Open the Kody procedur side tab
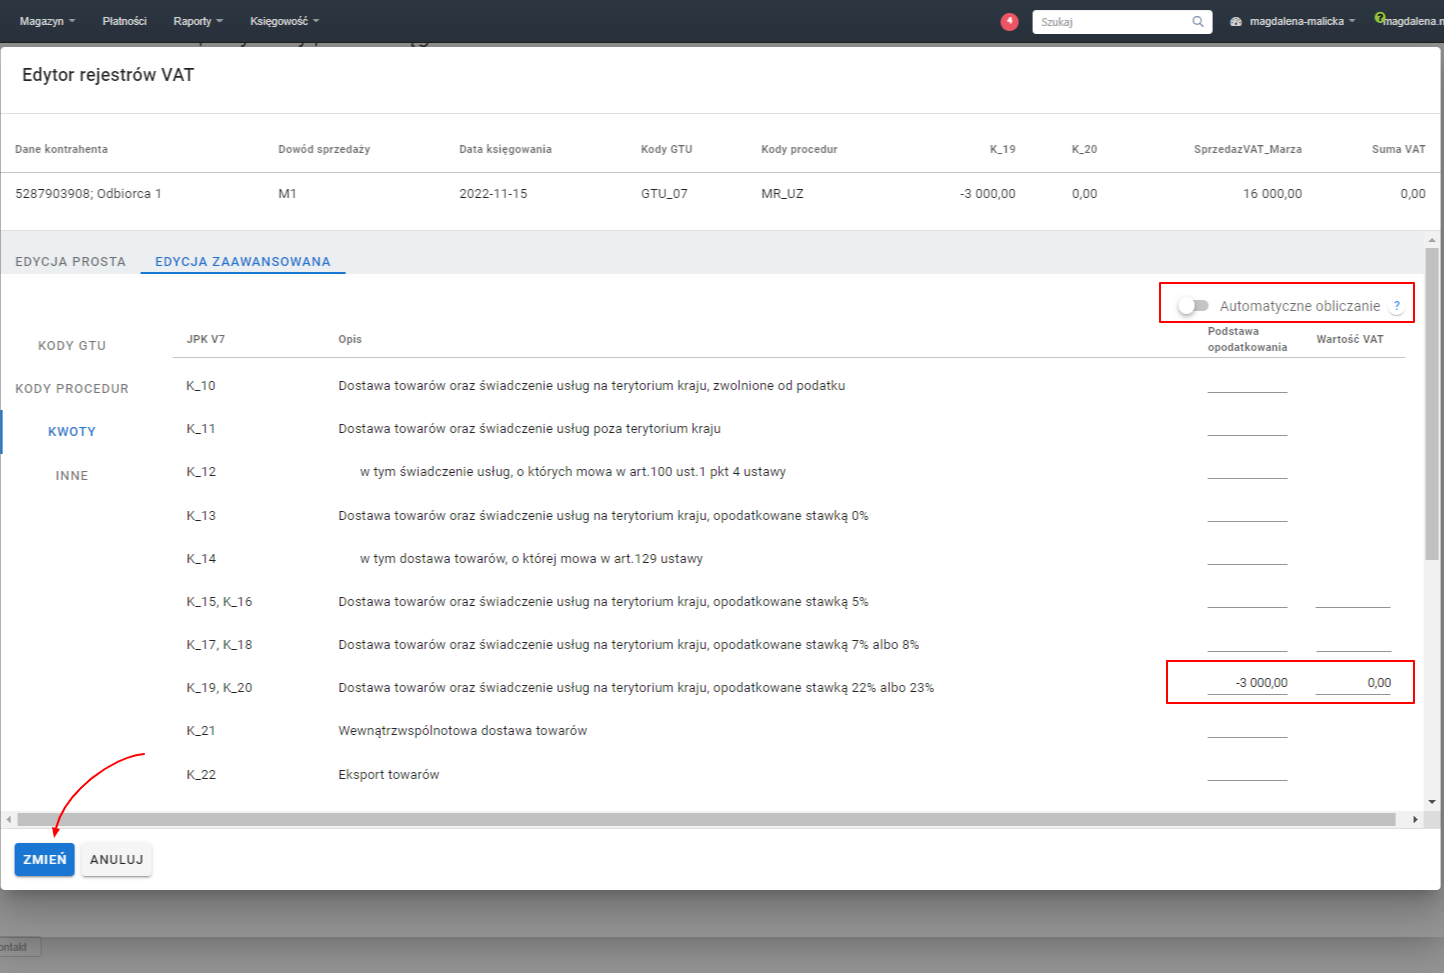The height and width of the screenshot is (973, 1444). click(72, 388)
